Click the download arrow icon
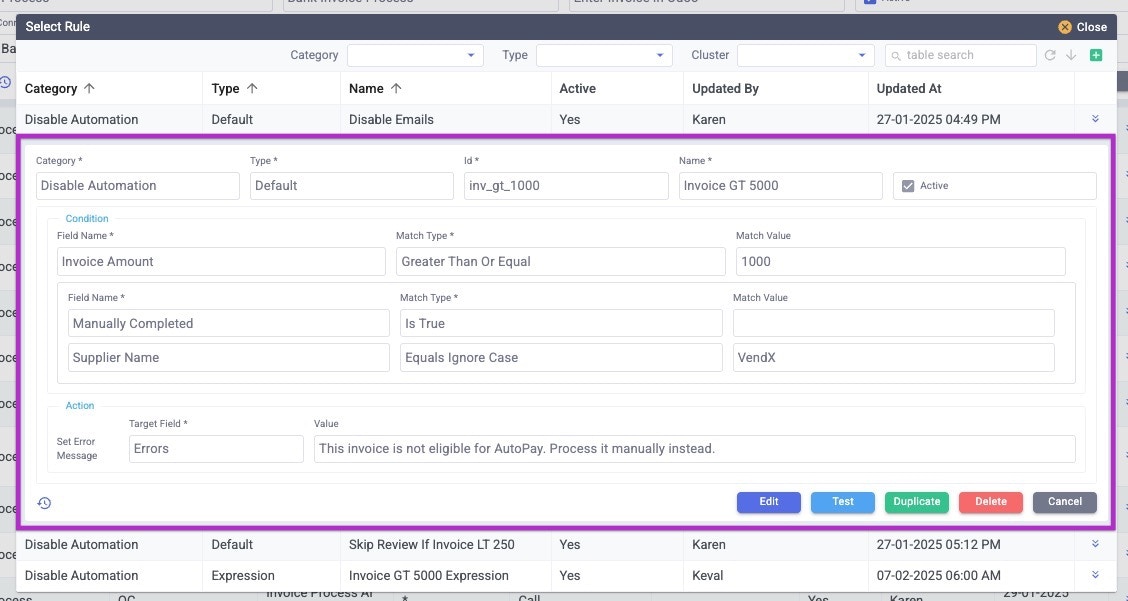Screen dimensions: 1128x601 tap(1071, 55)
